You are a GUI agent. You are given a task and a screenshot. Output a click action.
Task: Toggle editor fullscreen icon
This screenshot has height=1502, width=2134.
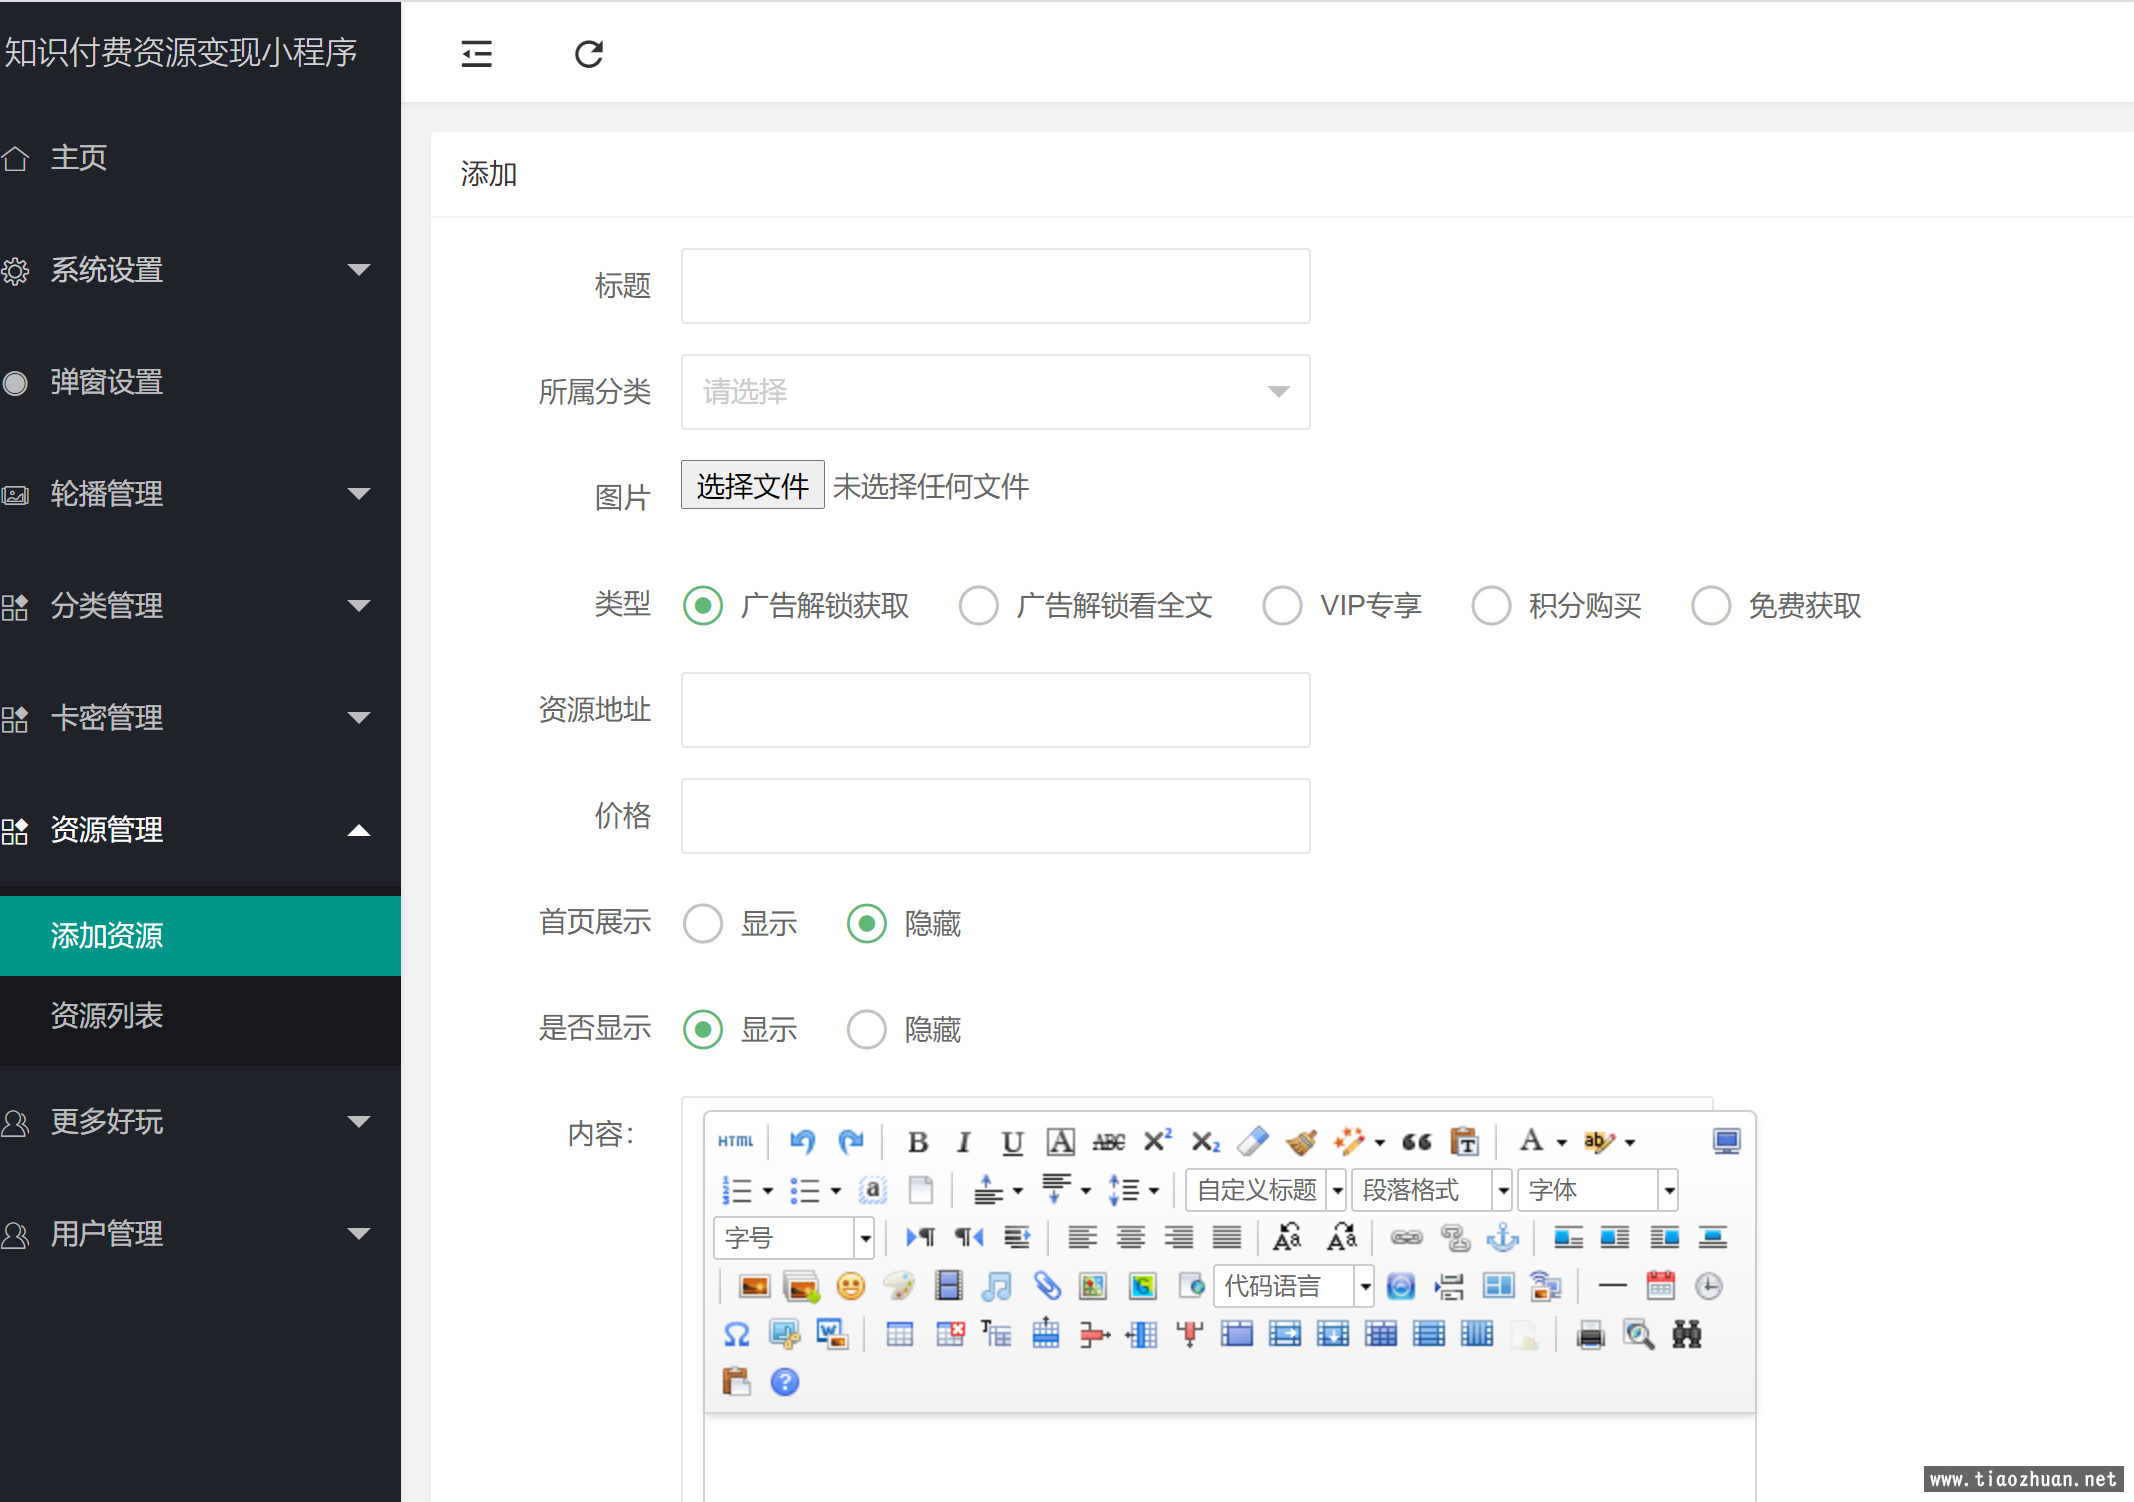click(x=1726, y=1141)
